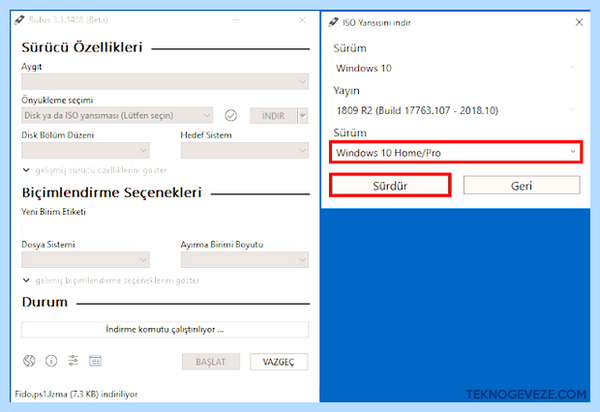The image size is (600, 412).
Task: Open the Yayın 1809 R2 release dropdown
Action: tap(456, 110)
